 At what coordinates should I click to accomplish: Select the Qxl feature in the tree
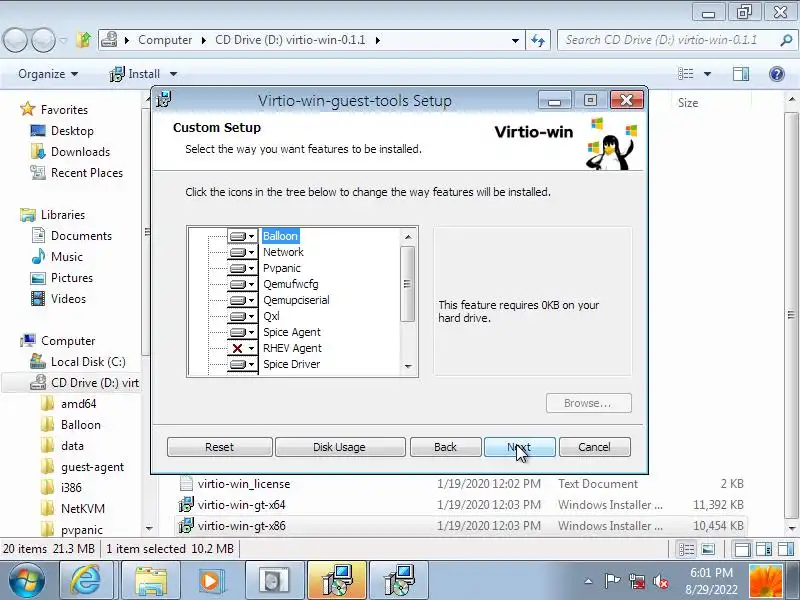pyautogui.click(x=271, y=316)
